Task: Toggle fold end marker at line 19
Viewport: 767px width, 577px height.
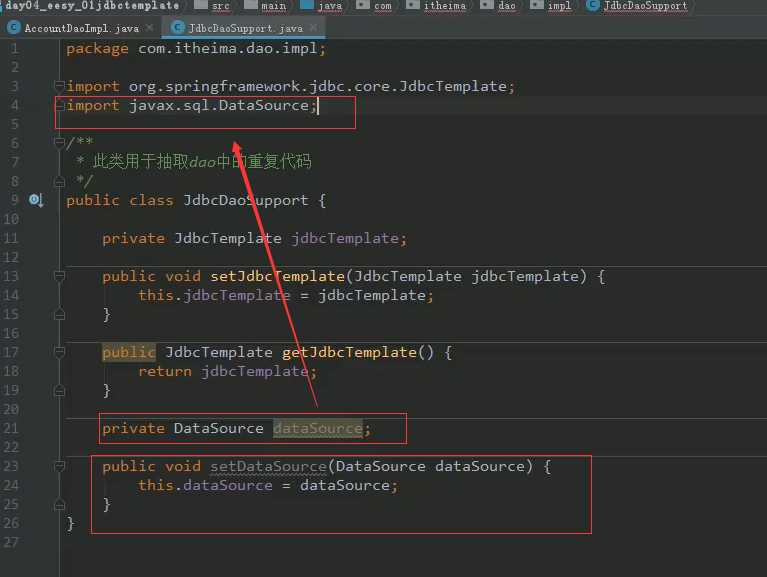Action: [x=59, y=390]
